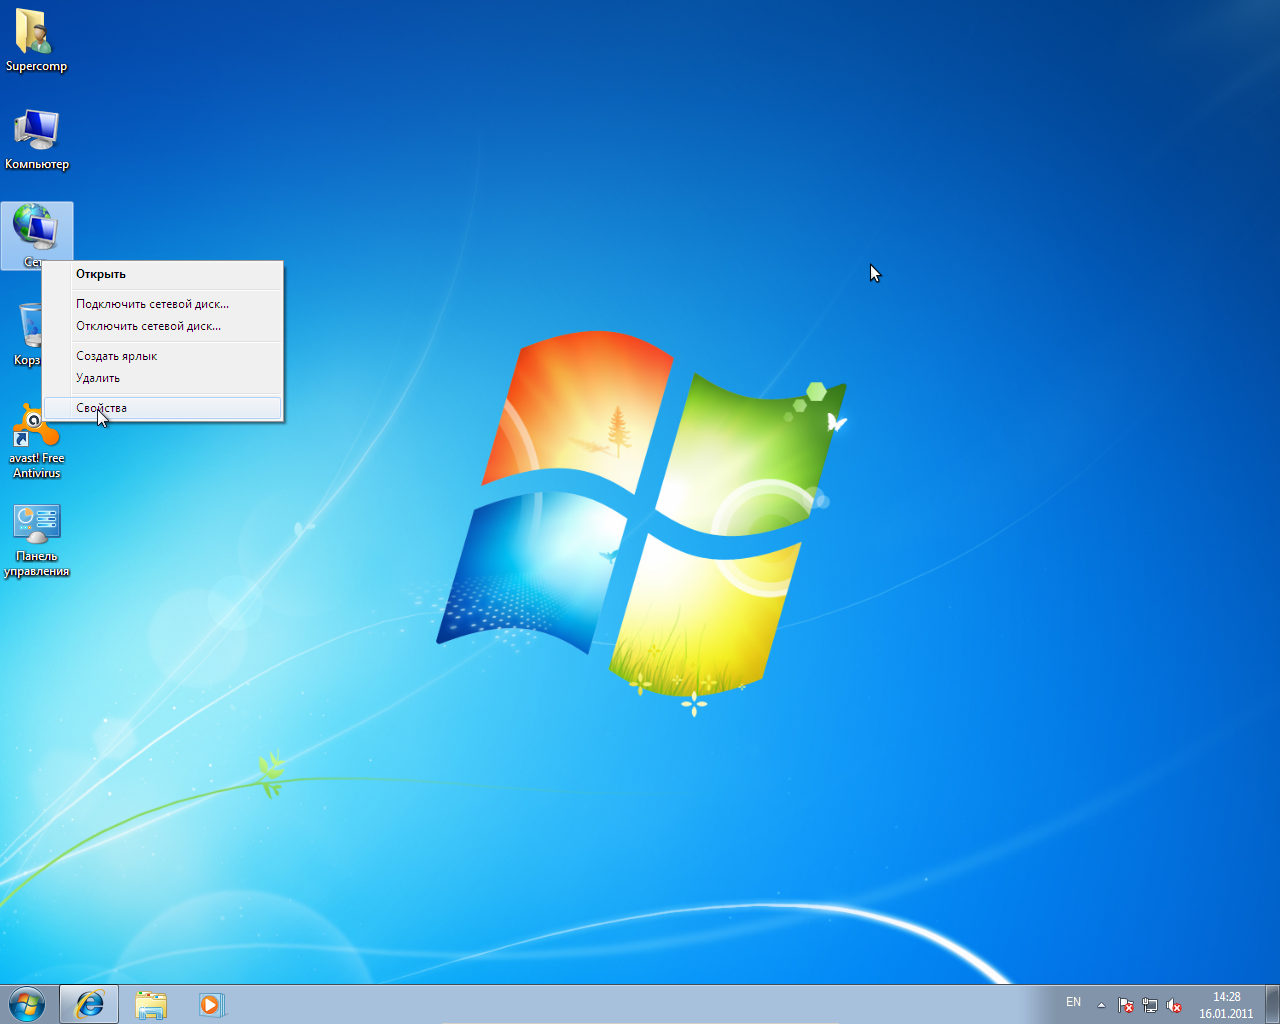Choose Удалить in the context menu
Screen dimensions: 1280x1024
point(163,378)
